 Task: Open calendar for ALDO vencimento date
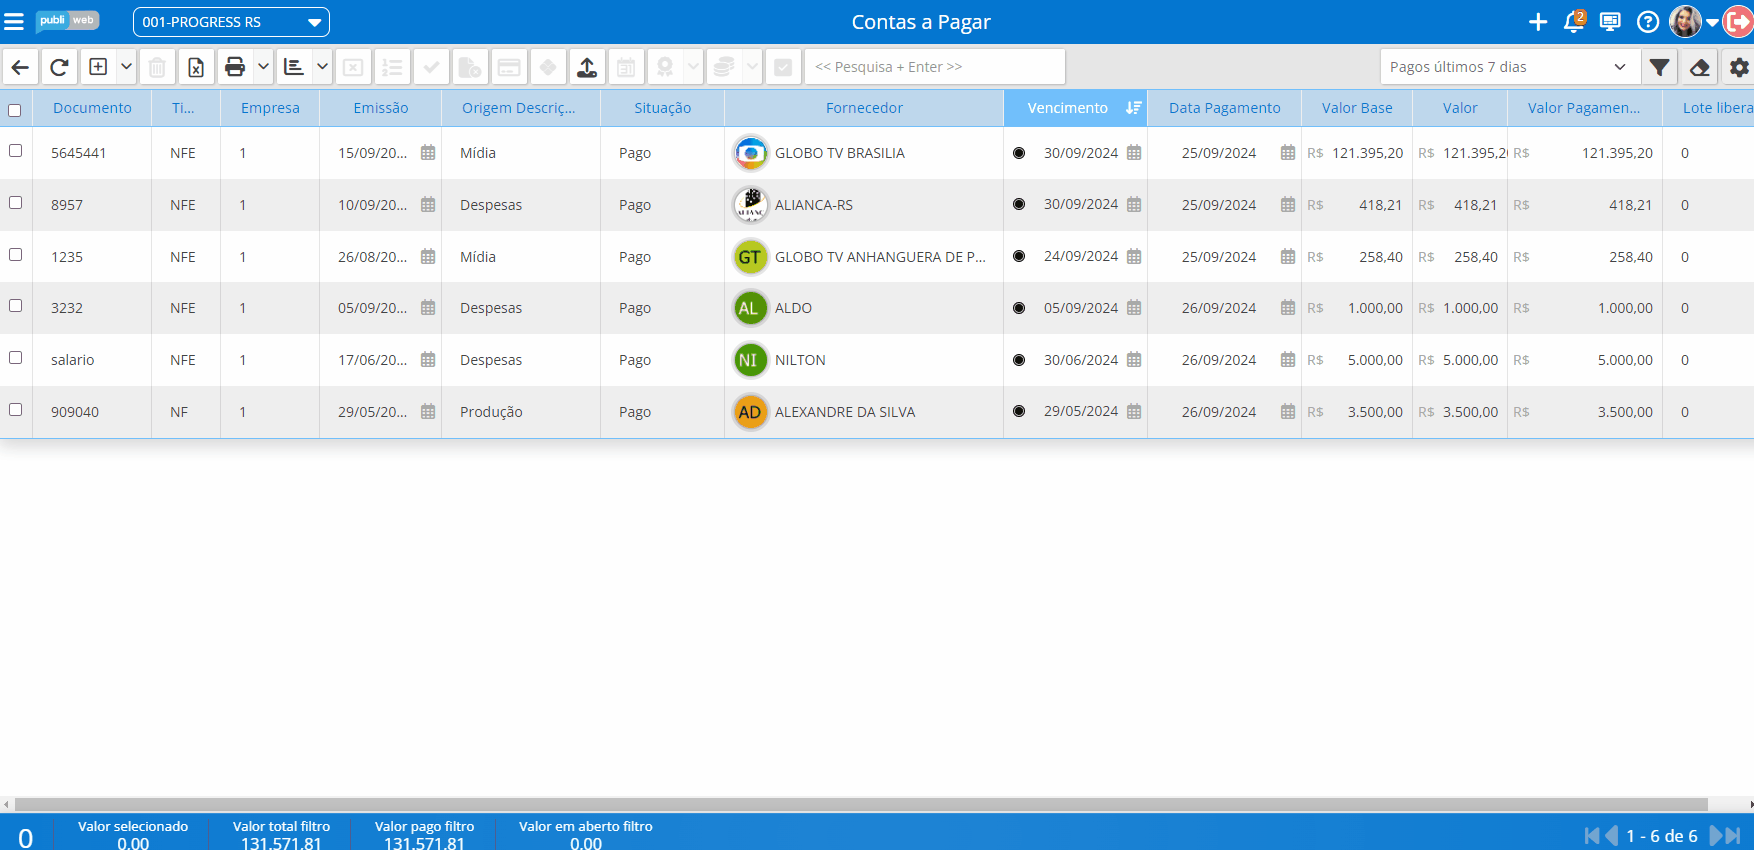click(1134, 308)
